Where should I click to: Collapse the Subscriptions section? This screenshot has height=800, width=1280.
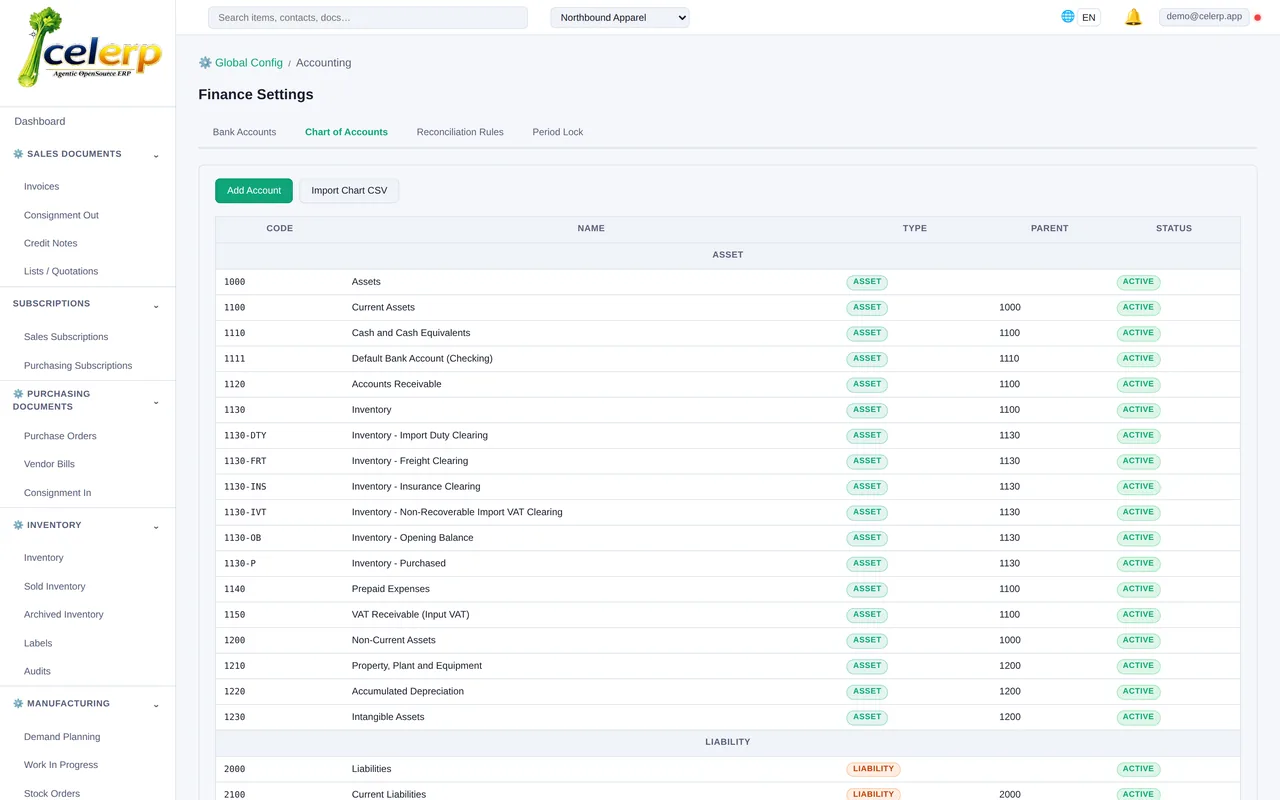156,305
